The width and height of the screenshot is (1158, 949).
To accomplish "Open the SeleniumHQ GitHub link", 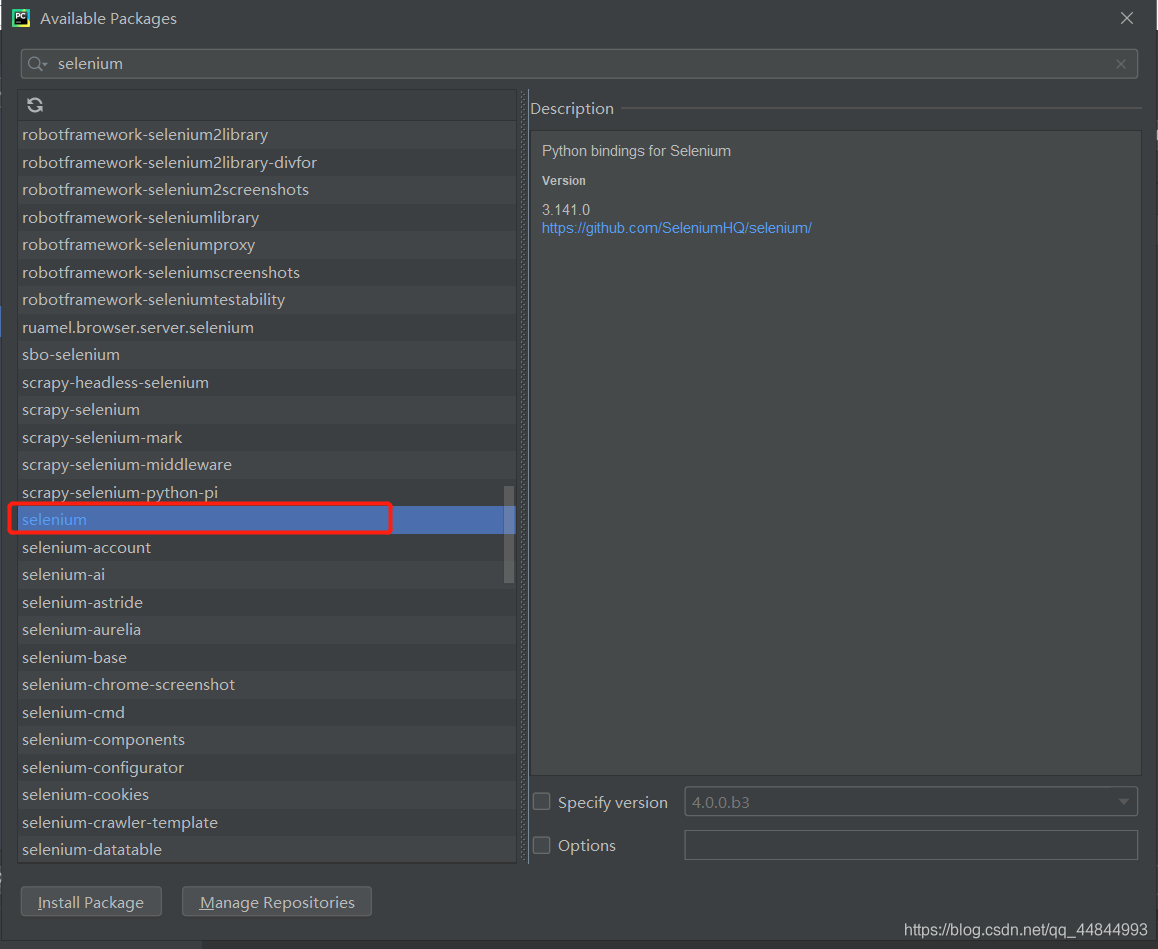I will click(676, 228).
